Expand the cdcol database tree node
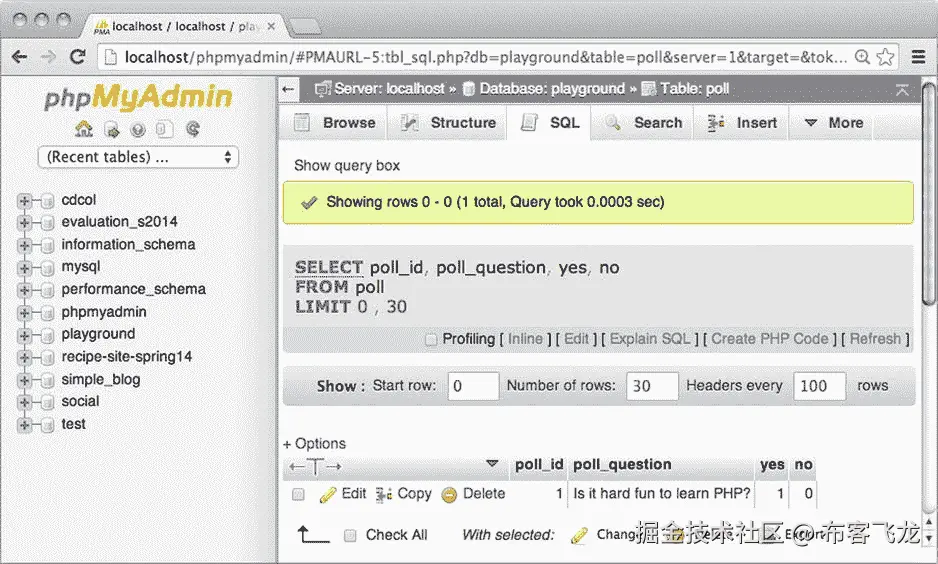The height and width of the screenshot is (564, 938). tap(24, 201)
